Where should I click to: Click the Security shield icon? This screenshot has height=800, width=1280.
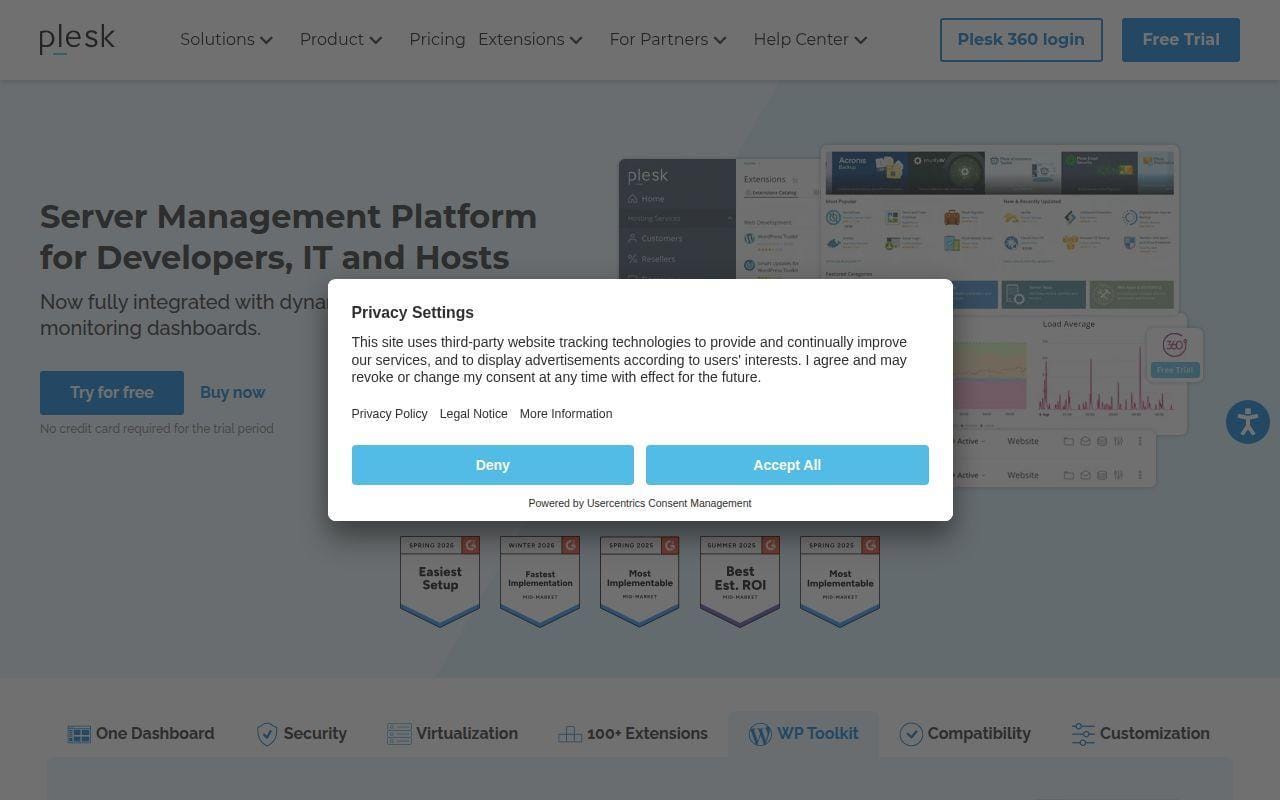tap(267, 734)
